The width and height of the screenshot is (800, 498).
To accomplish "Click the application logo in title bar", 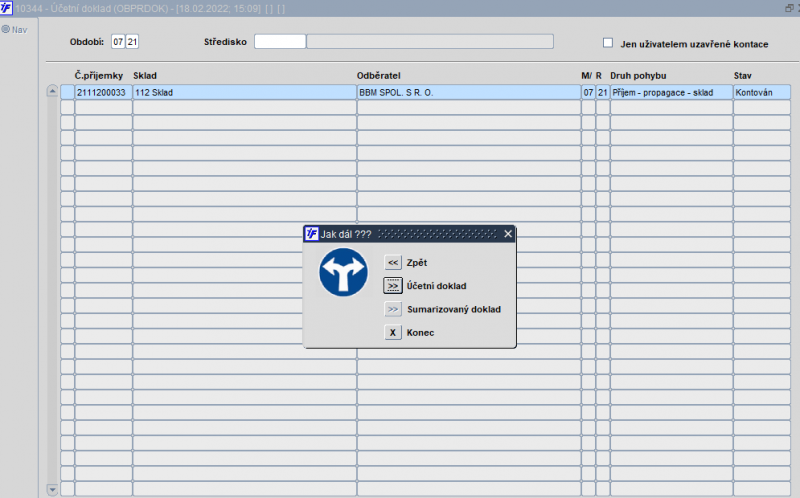I will coord(6,8).
